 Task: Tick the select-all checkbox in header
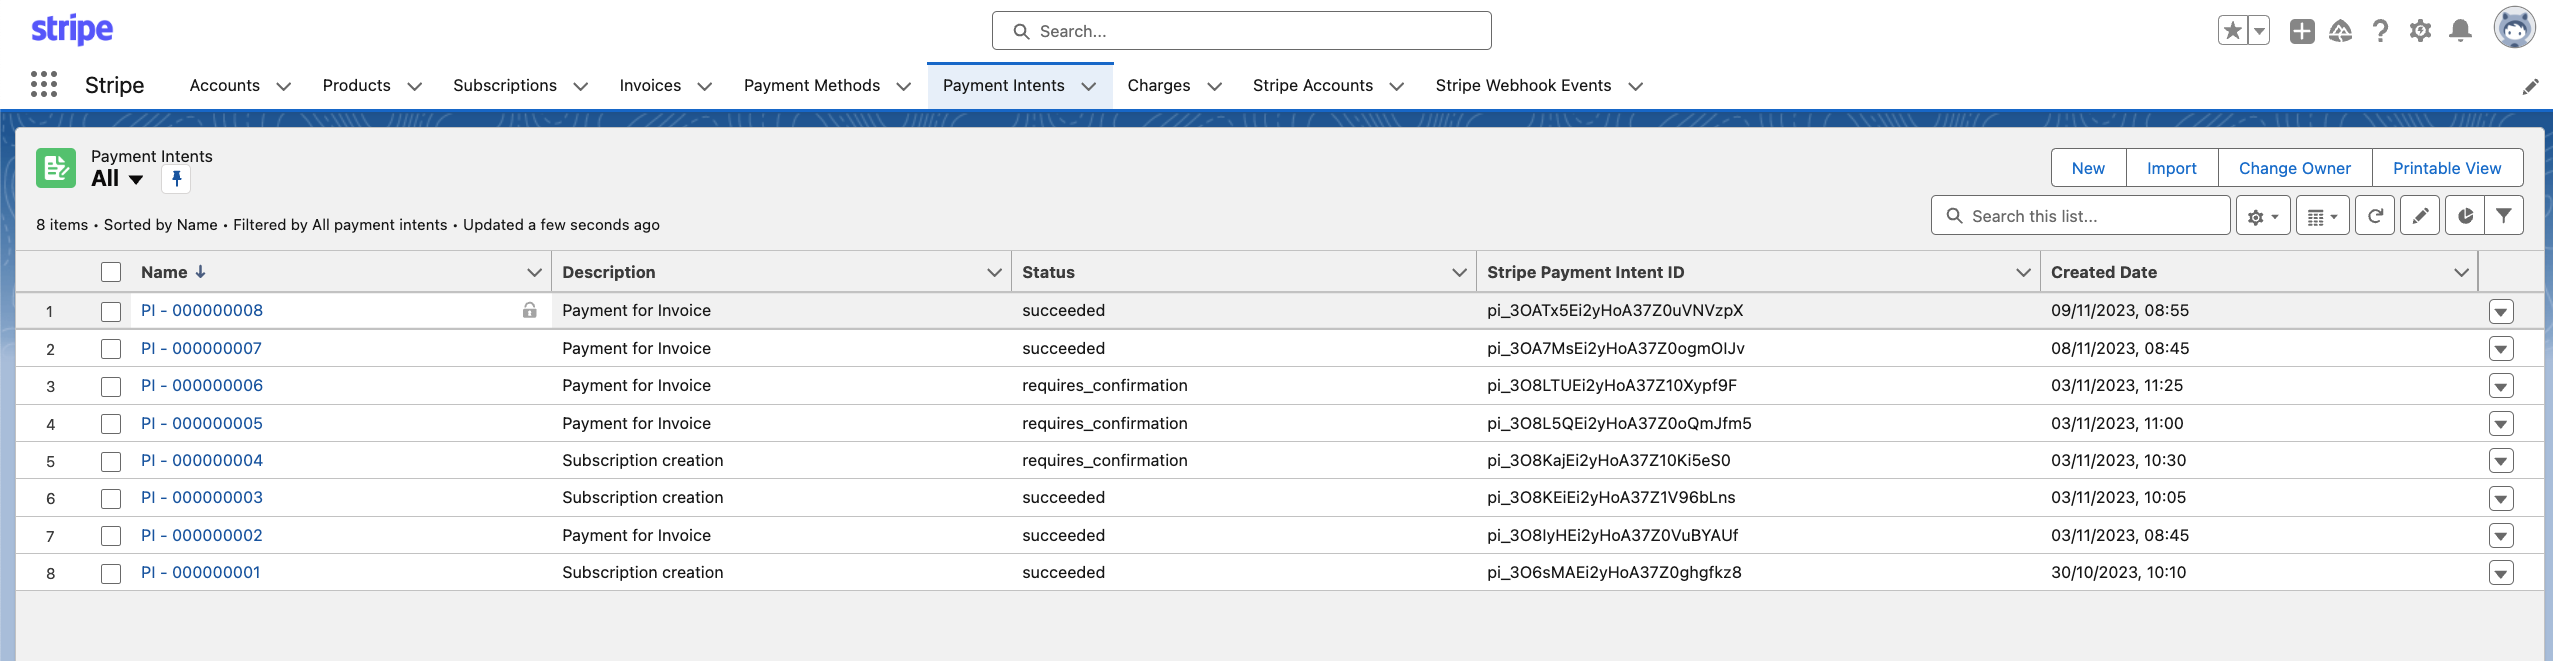point(111,272)
